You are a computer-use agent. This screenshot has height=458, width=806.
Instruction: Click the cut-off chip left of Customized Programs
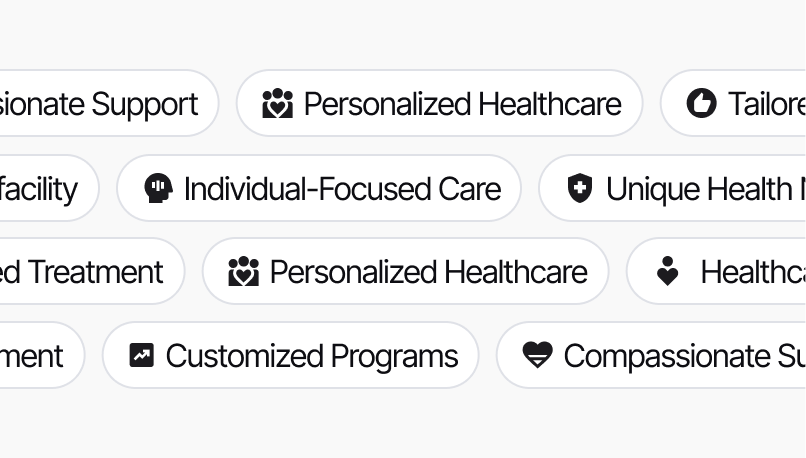34,356
